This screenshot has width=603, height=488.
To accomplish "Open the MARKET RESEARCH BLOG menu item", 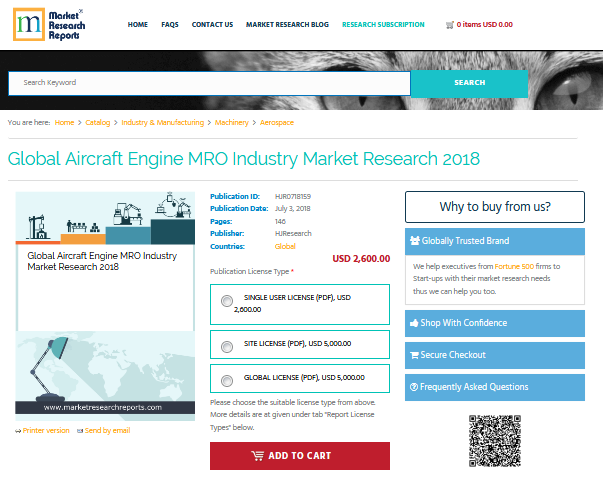I will pos(287,25).
